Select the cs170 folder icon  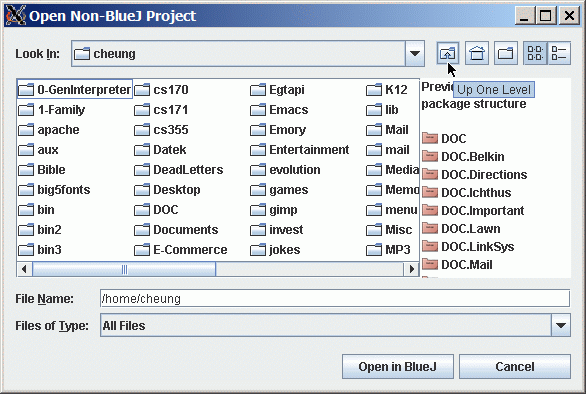tap(142, 90)
